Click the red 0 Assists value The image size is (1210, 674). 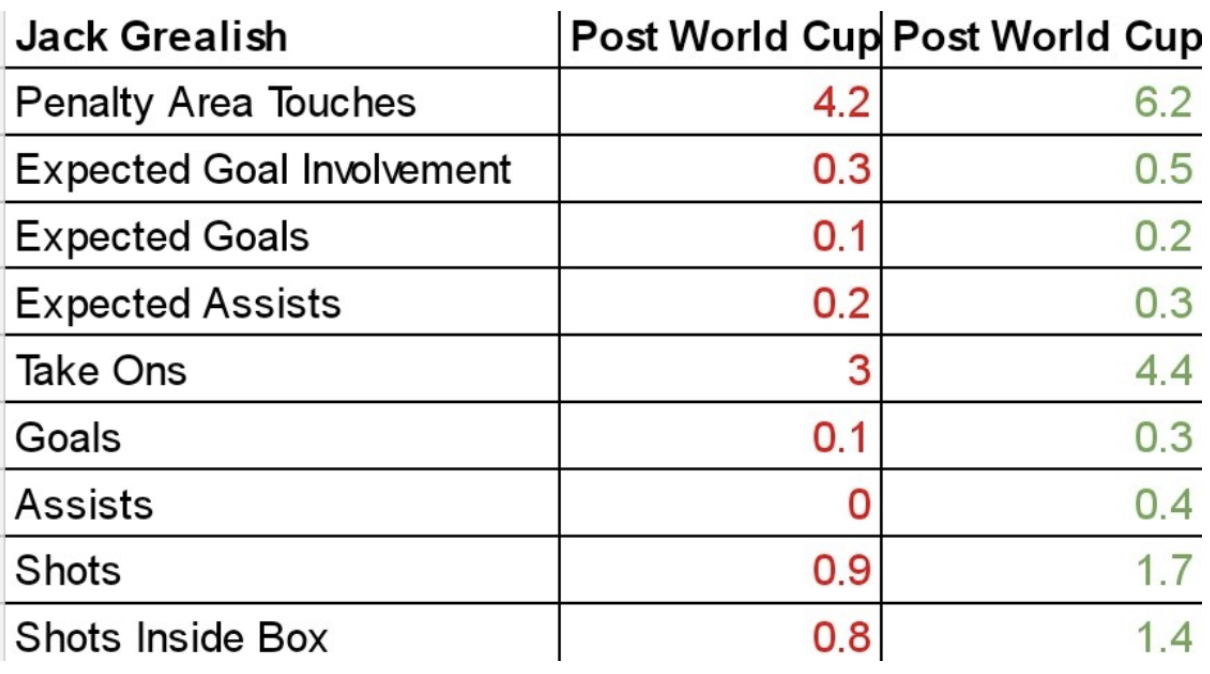(720, 503)
